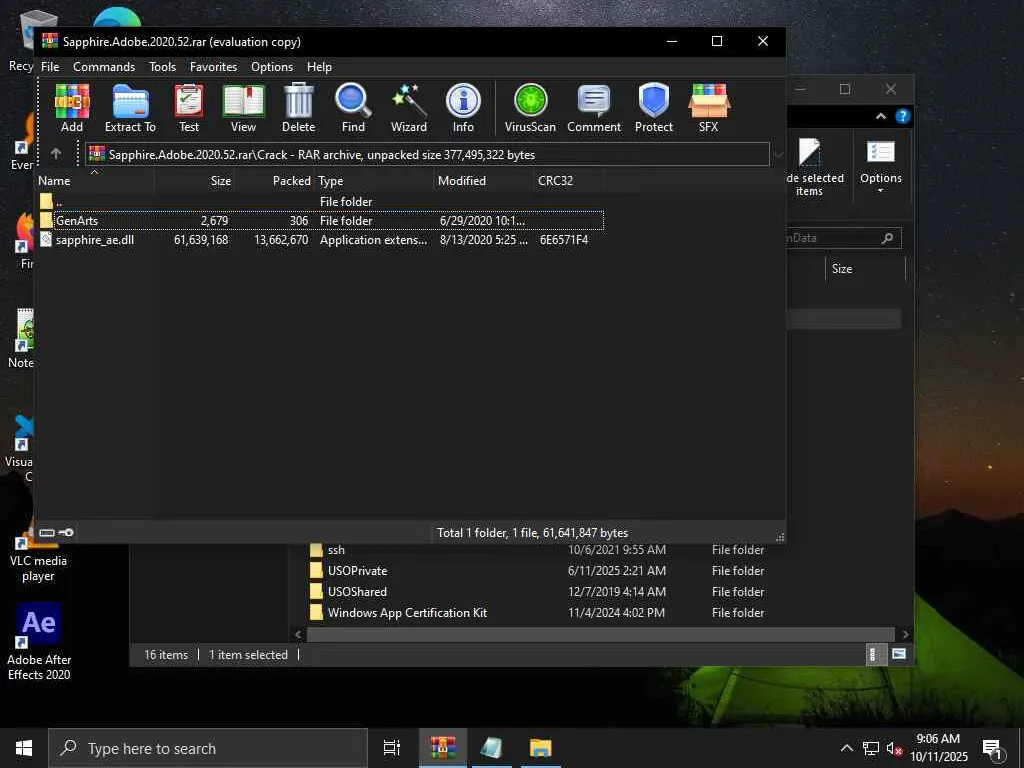Open File Explorer help question mark
This screenshot has width=1024, height=768.
(903, 116)
